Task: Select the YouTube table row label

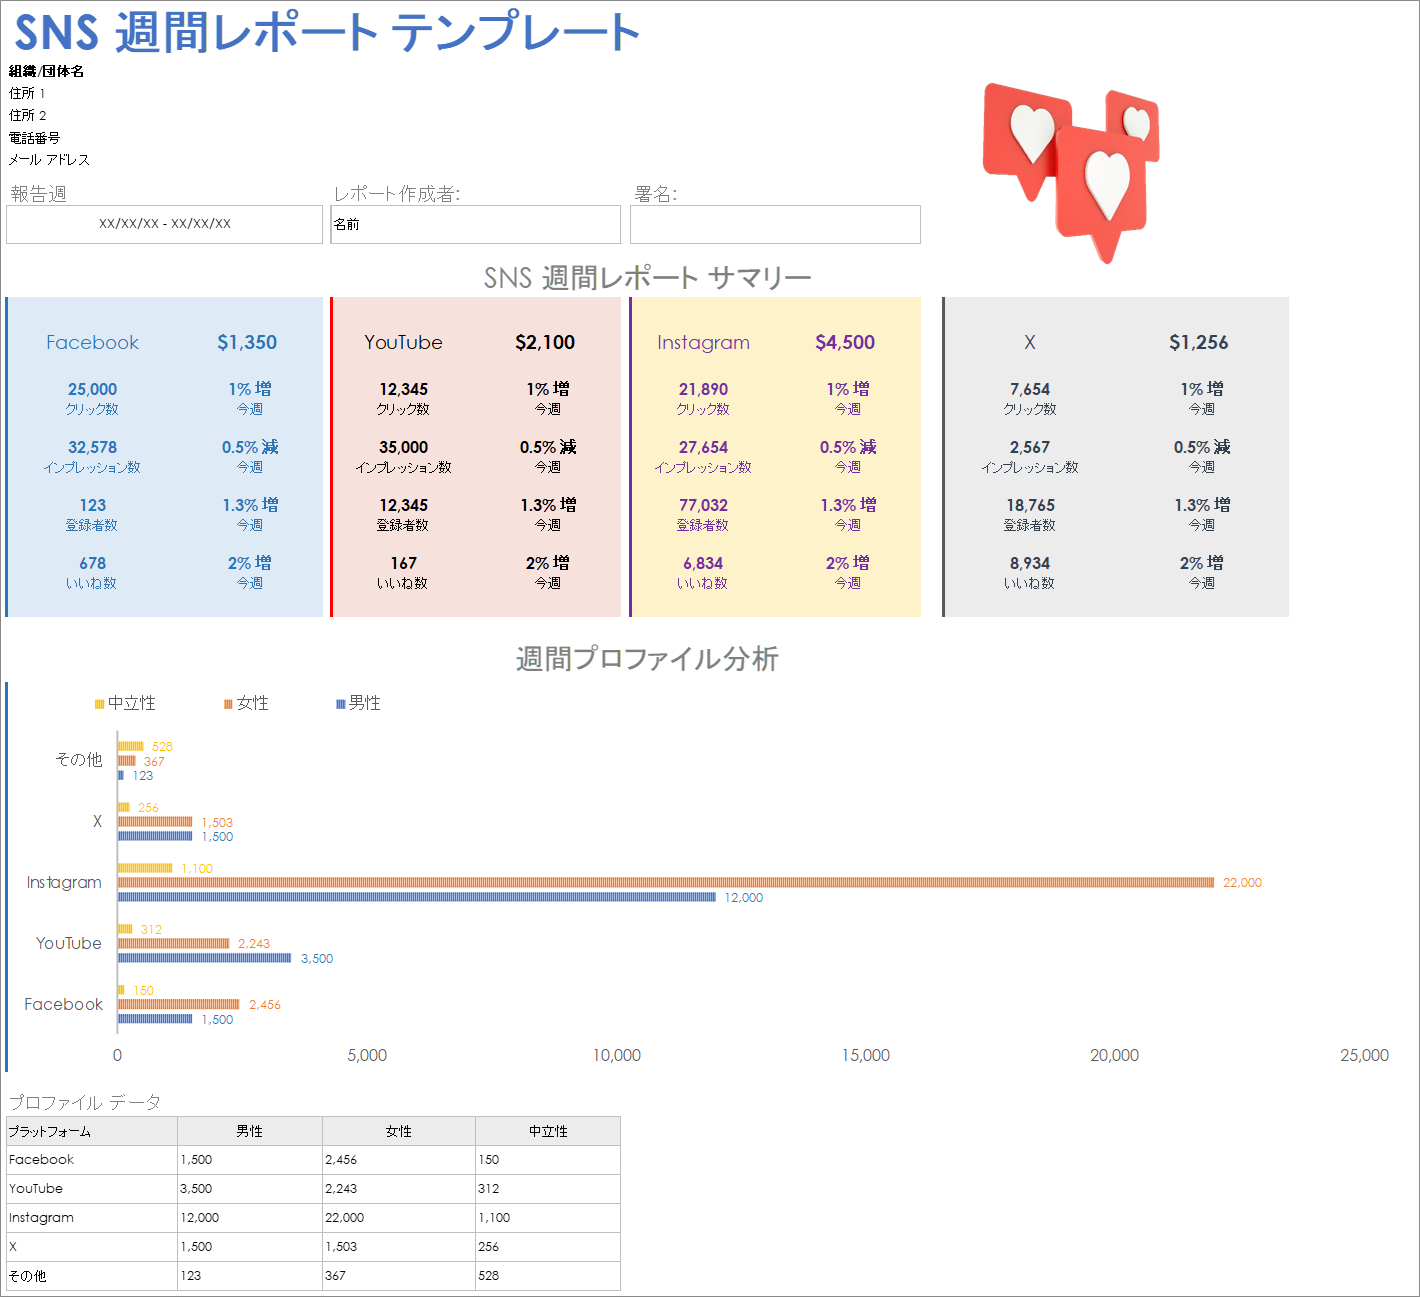Action: click(x=91, y=1189)
